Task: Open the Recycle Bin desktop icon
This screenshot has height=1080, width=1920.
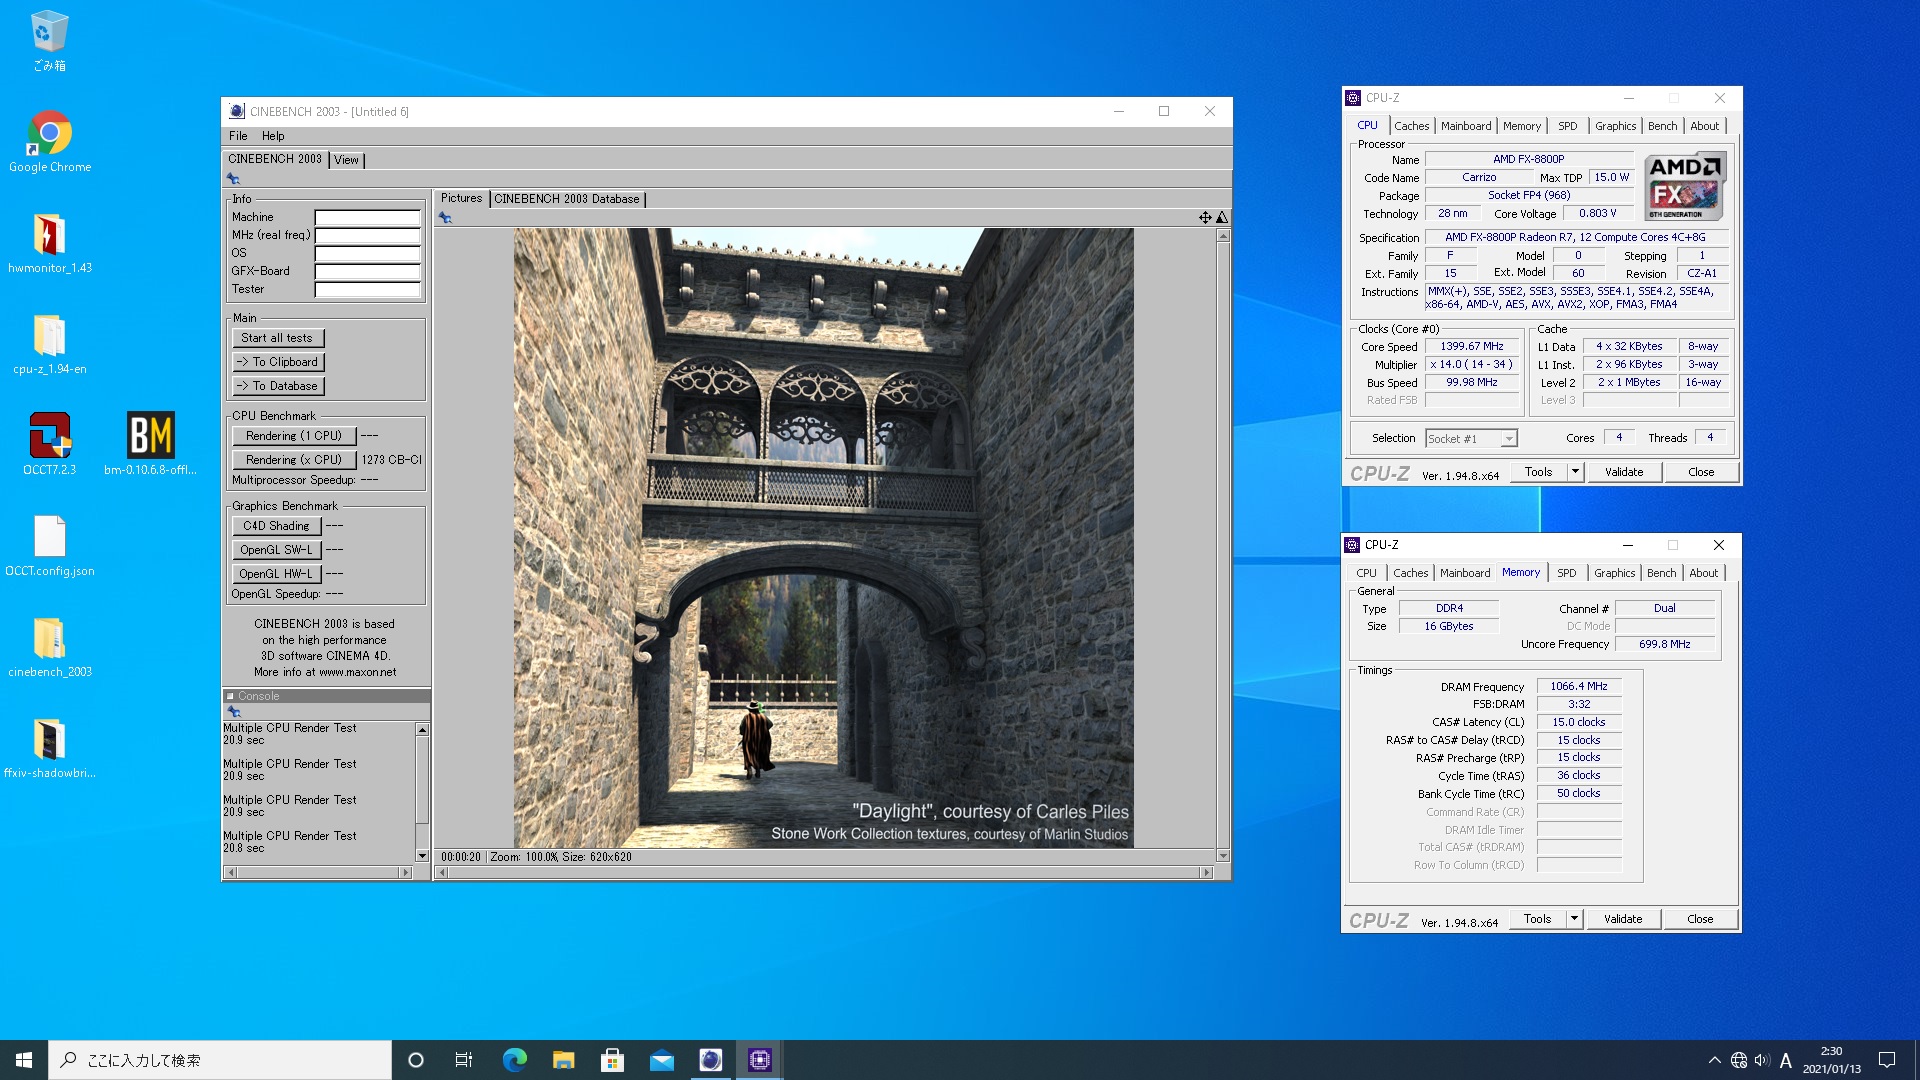Action: pyautogui.click(x=49, y=42)
